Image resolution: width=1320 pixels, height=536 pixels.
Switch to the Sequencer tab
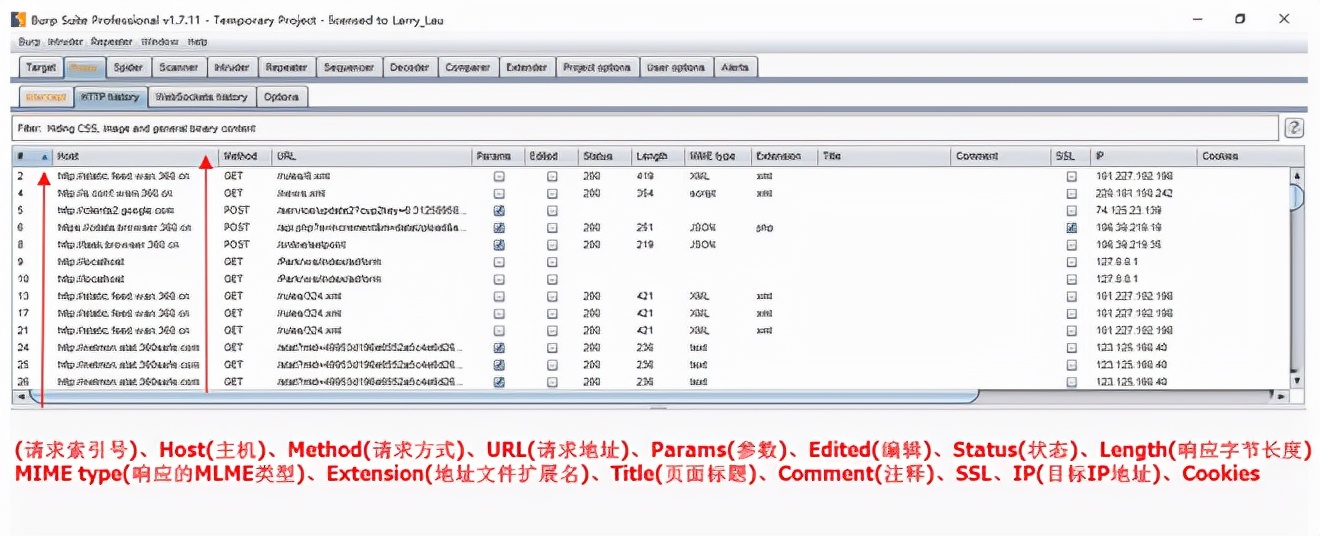[349, 67]
